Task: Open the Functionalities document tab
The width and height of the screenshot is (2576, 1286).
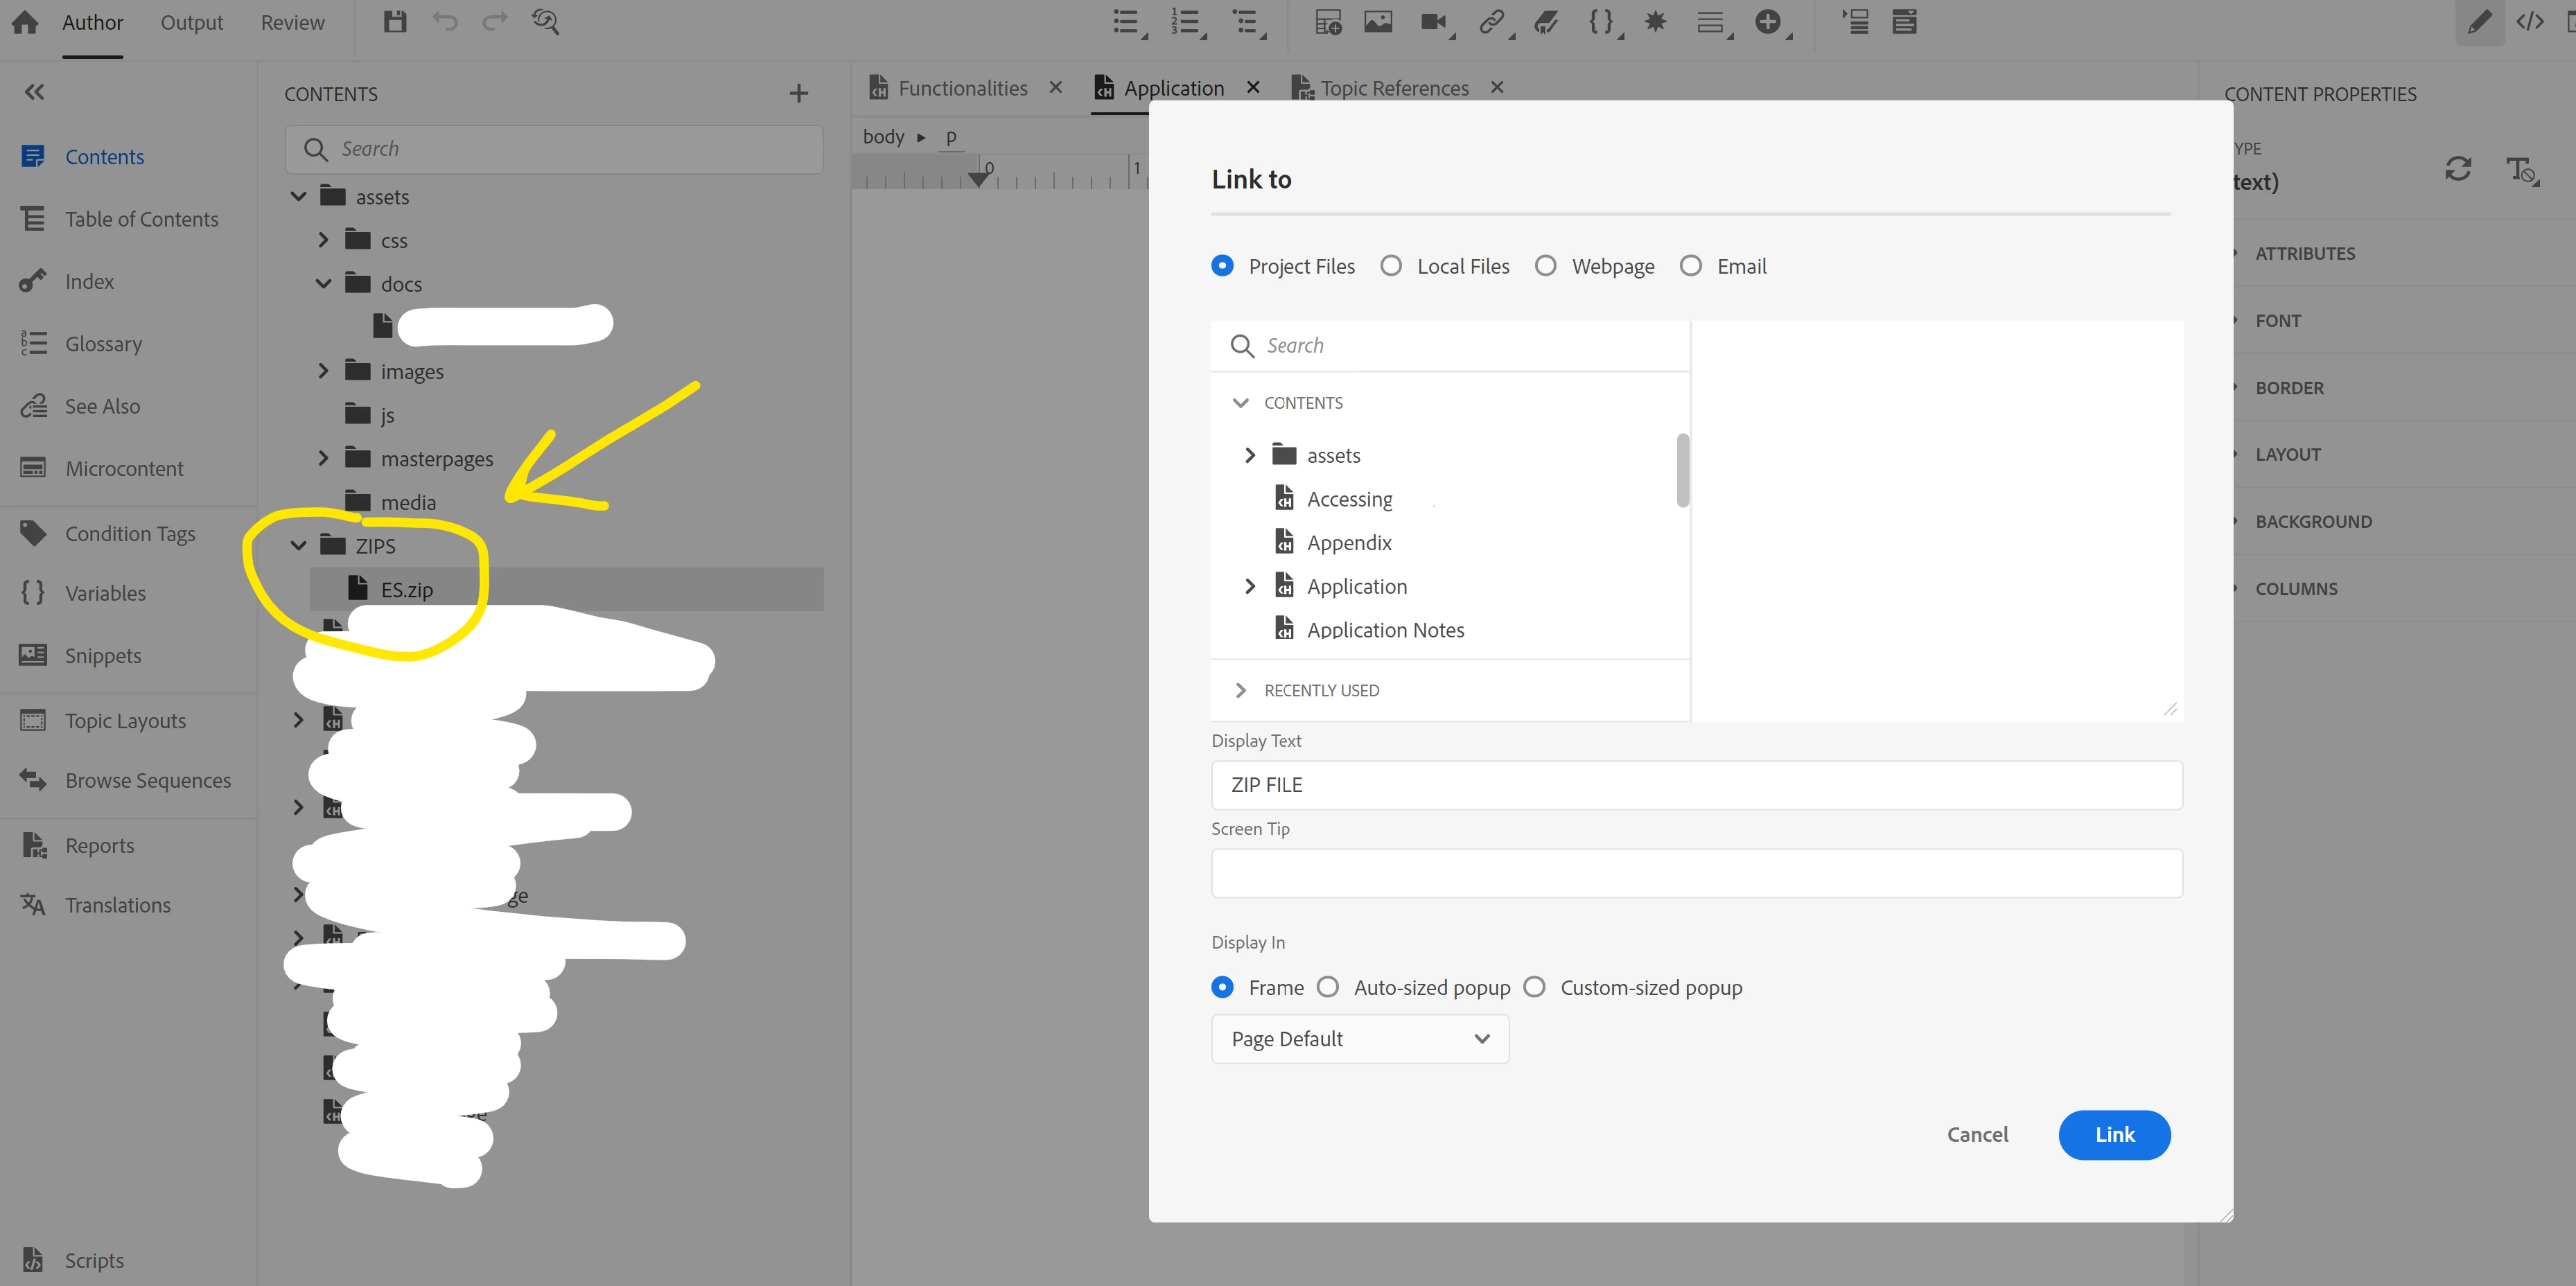Action: pyautogui.click(x=961, y=88)
